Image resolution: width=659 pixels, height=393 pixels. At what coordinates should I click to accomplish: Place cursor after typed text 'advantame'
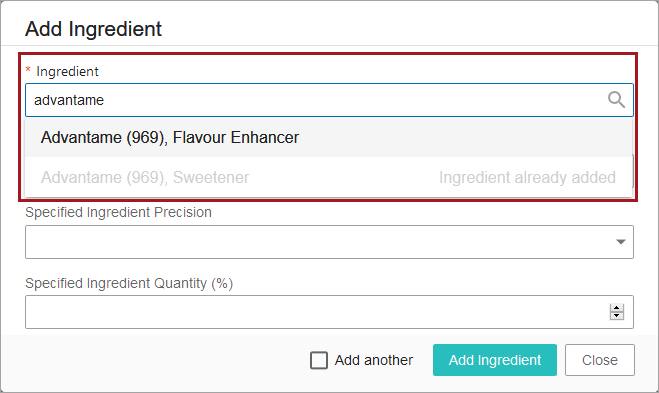pos(105,100)
